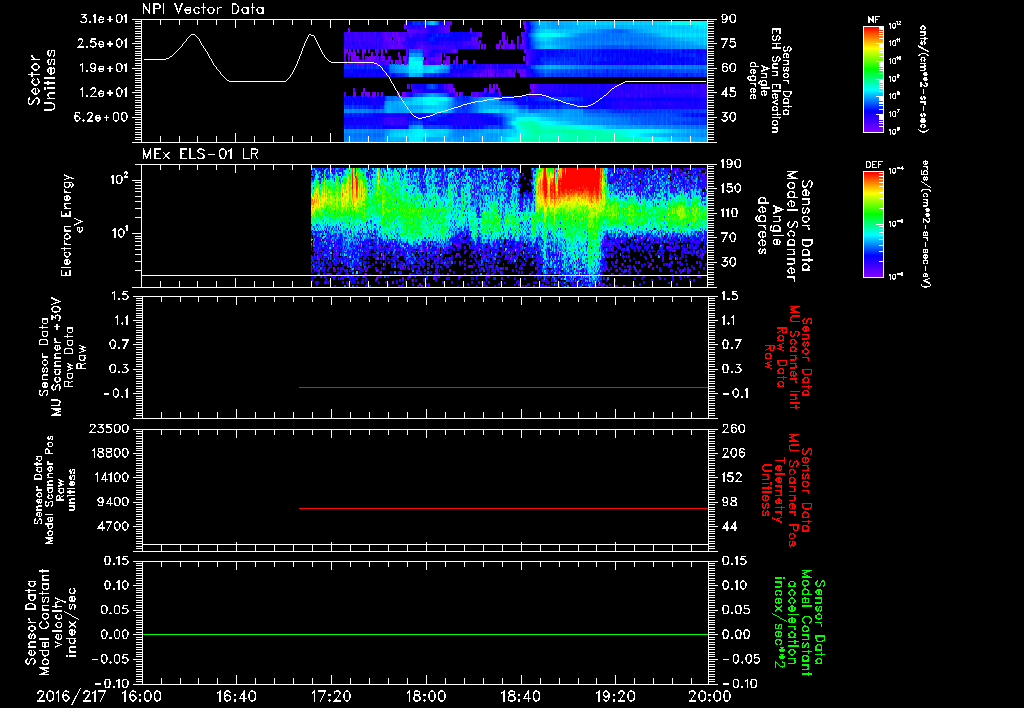Click the '9400' scanner position tick value
This screenshot has height=708, width=1024.
112,502
